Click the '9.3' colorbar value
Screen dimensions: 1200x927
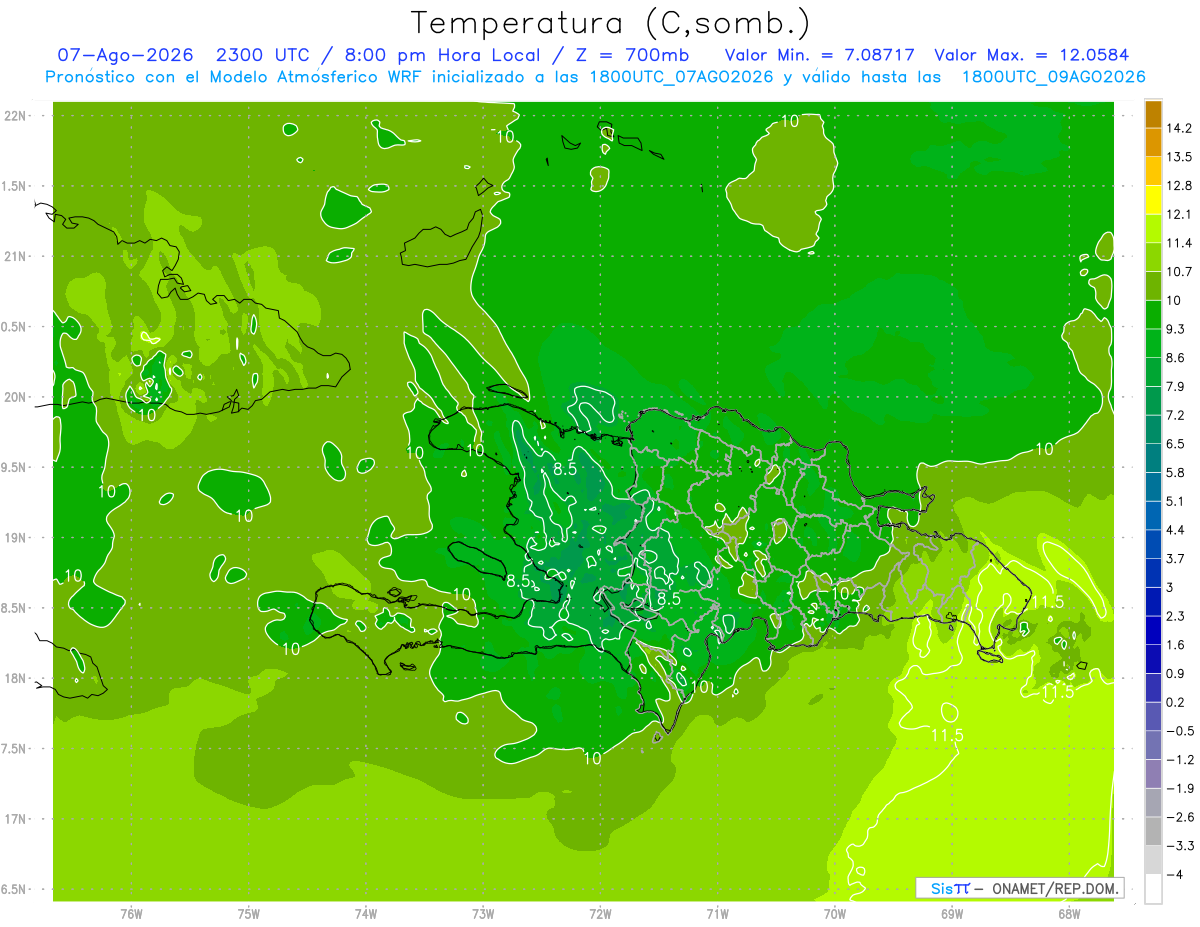[1176, 329]
